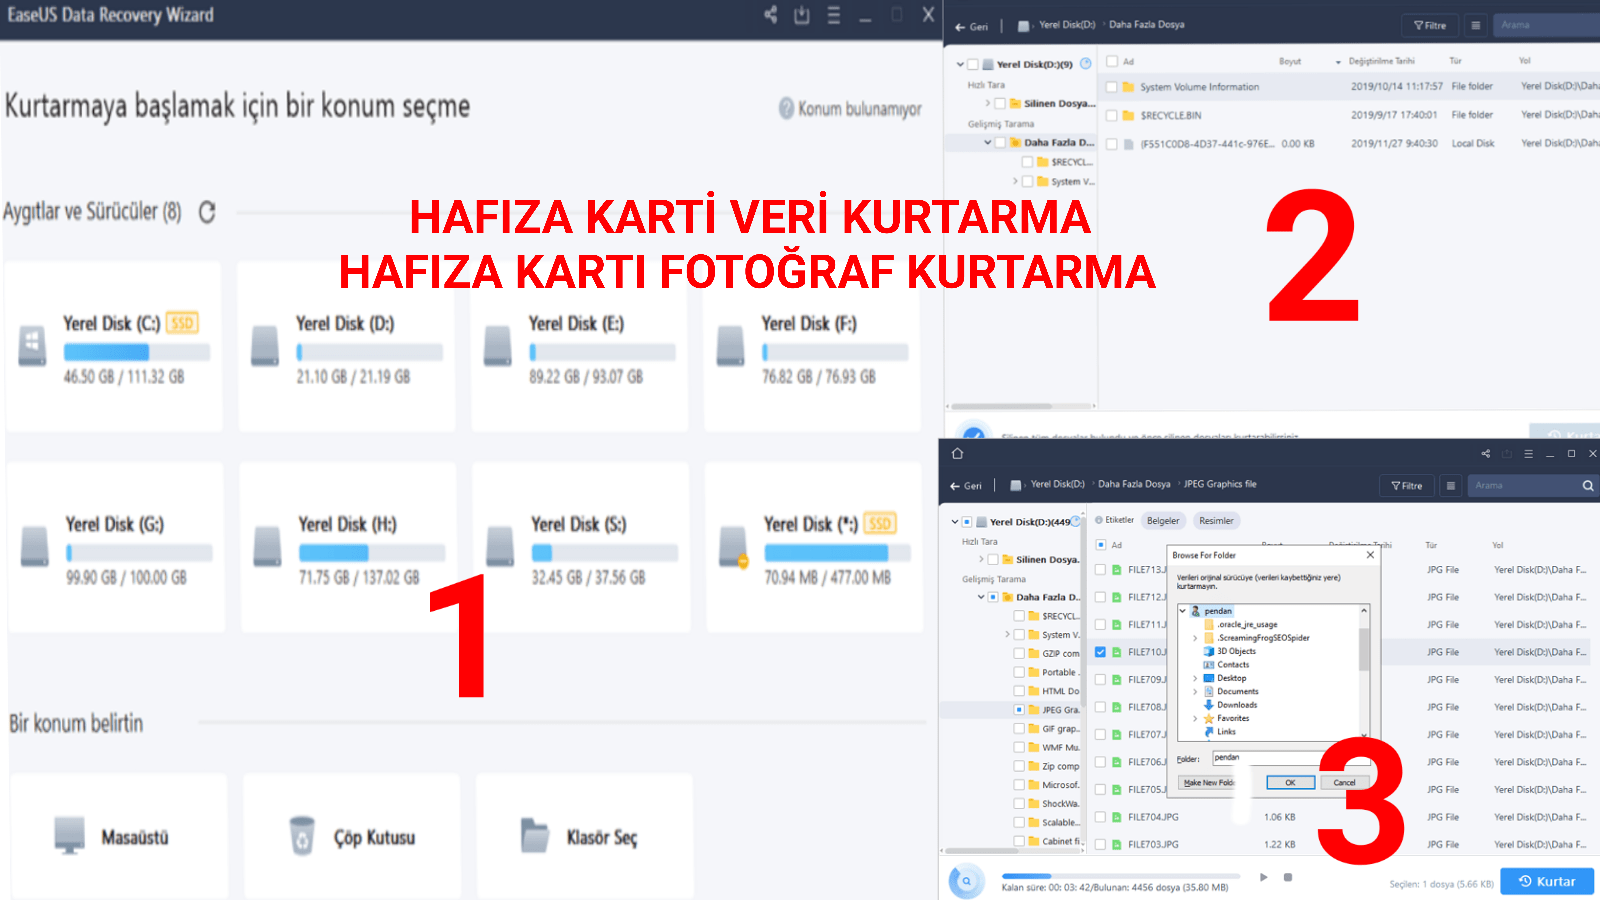Check the (F551C0D8-4D37 file row checkbox

pyautogui.click(x=1111, y=143)
